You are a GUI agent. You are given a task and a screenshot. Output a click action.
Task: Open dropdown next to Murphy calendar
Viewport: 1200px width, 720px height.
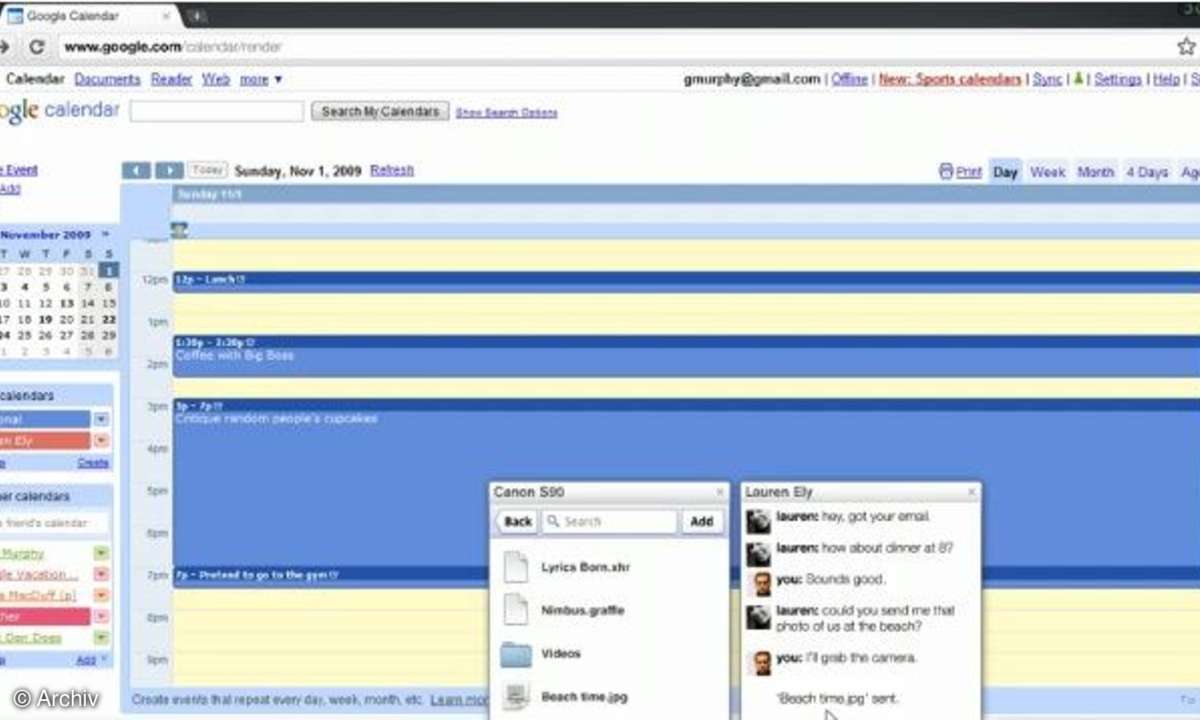(101, 553)
